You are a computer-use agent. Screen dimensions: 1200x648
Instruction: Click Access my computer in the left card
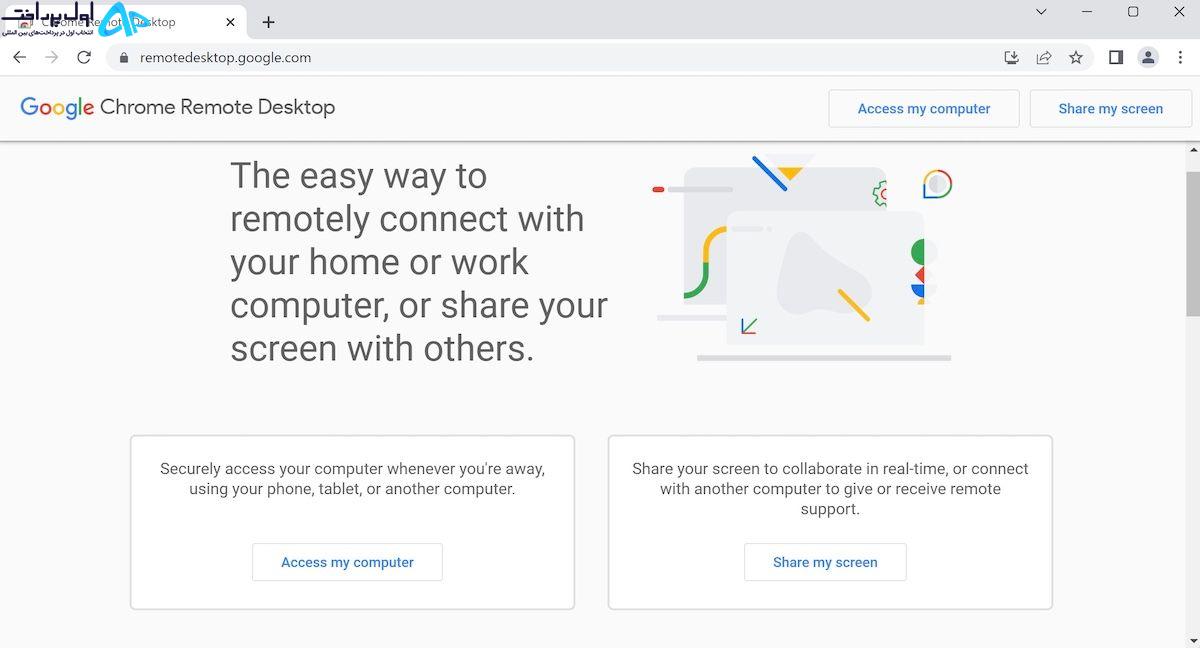[347, 562]
